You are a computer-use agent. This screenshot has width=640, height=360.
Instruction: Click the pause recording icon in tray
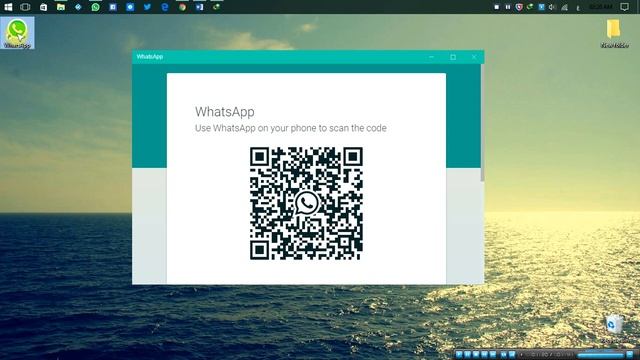coord(508,7)
